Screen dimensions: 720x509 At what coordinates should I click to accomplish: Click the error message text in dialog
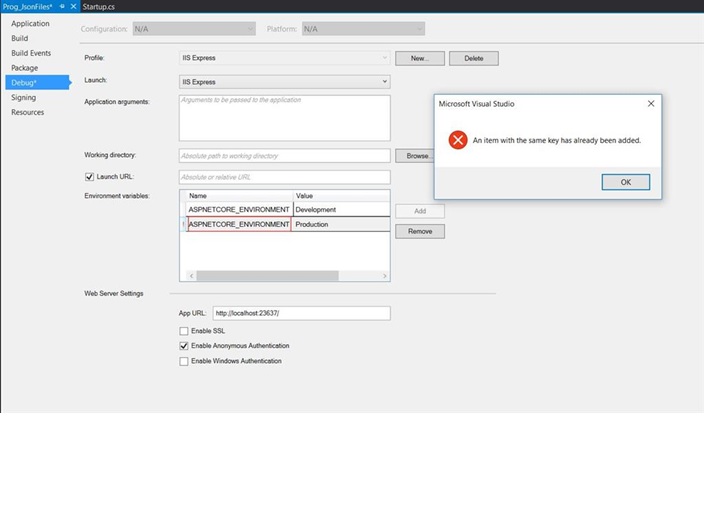coord(557,140)
